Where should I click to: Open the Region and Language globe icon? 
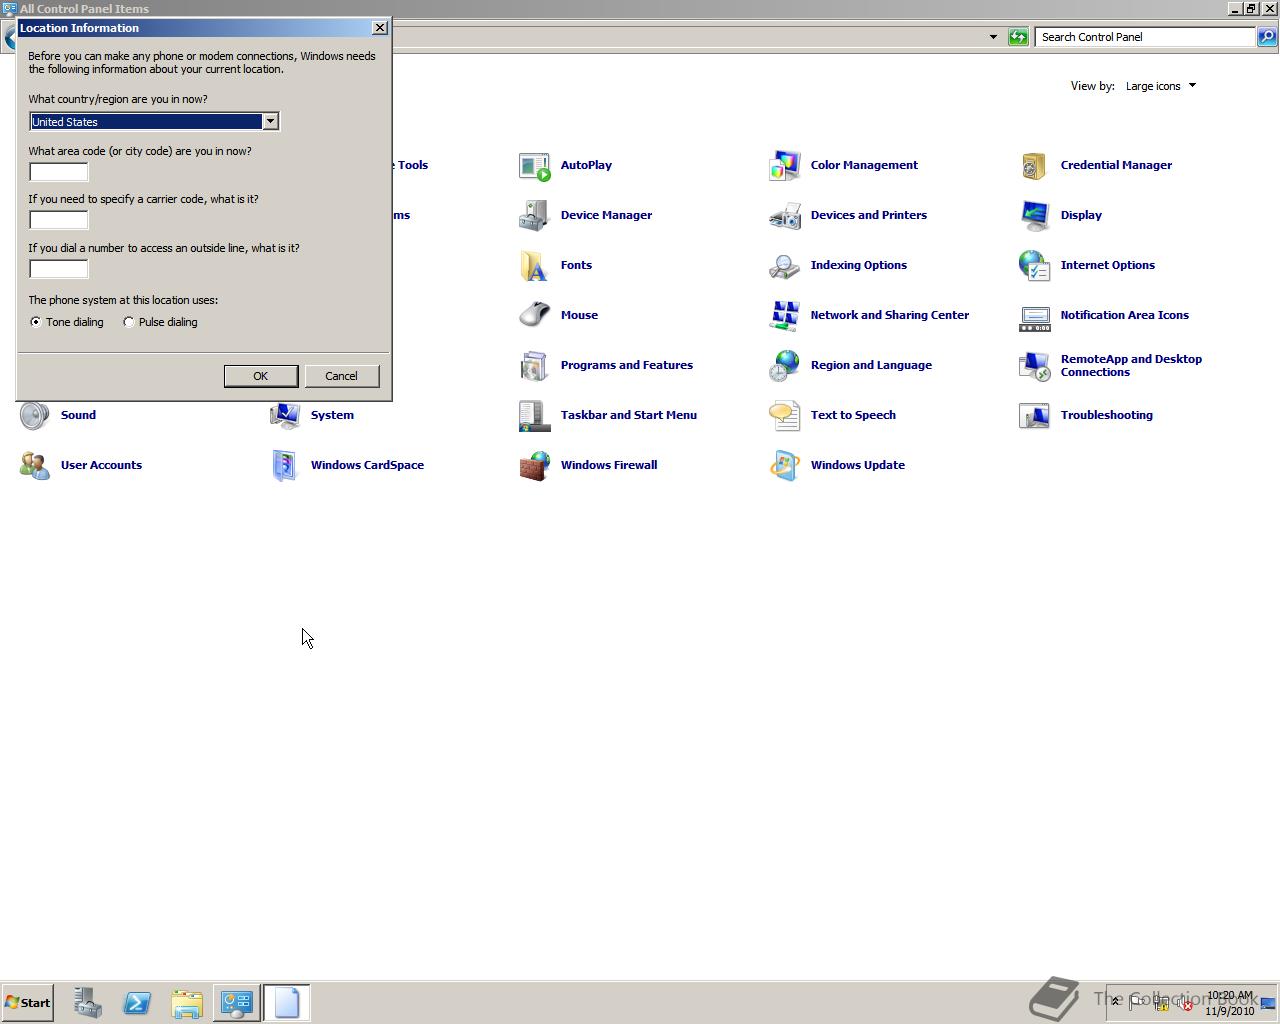click(785, 366)
